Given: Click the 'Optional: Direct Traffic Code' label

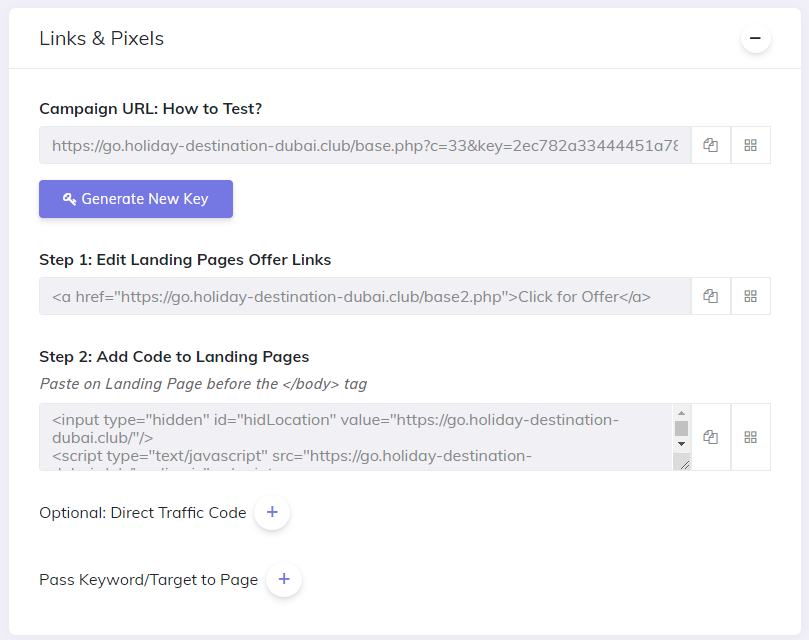Looking at the screenshot, I should pos(143,513).
